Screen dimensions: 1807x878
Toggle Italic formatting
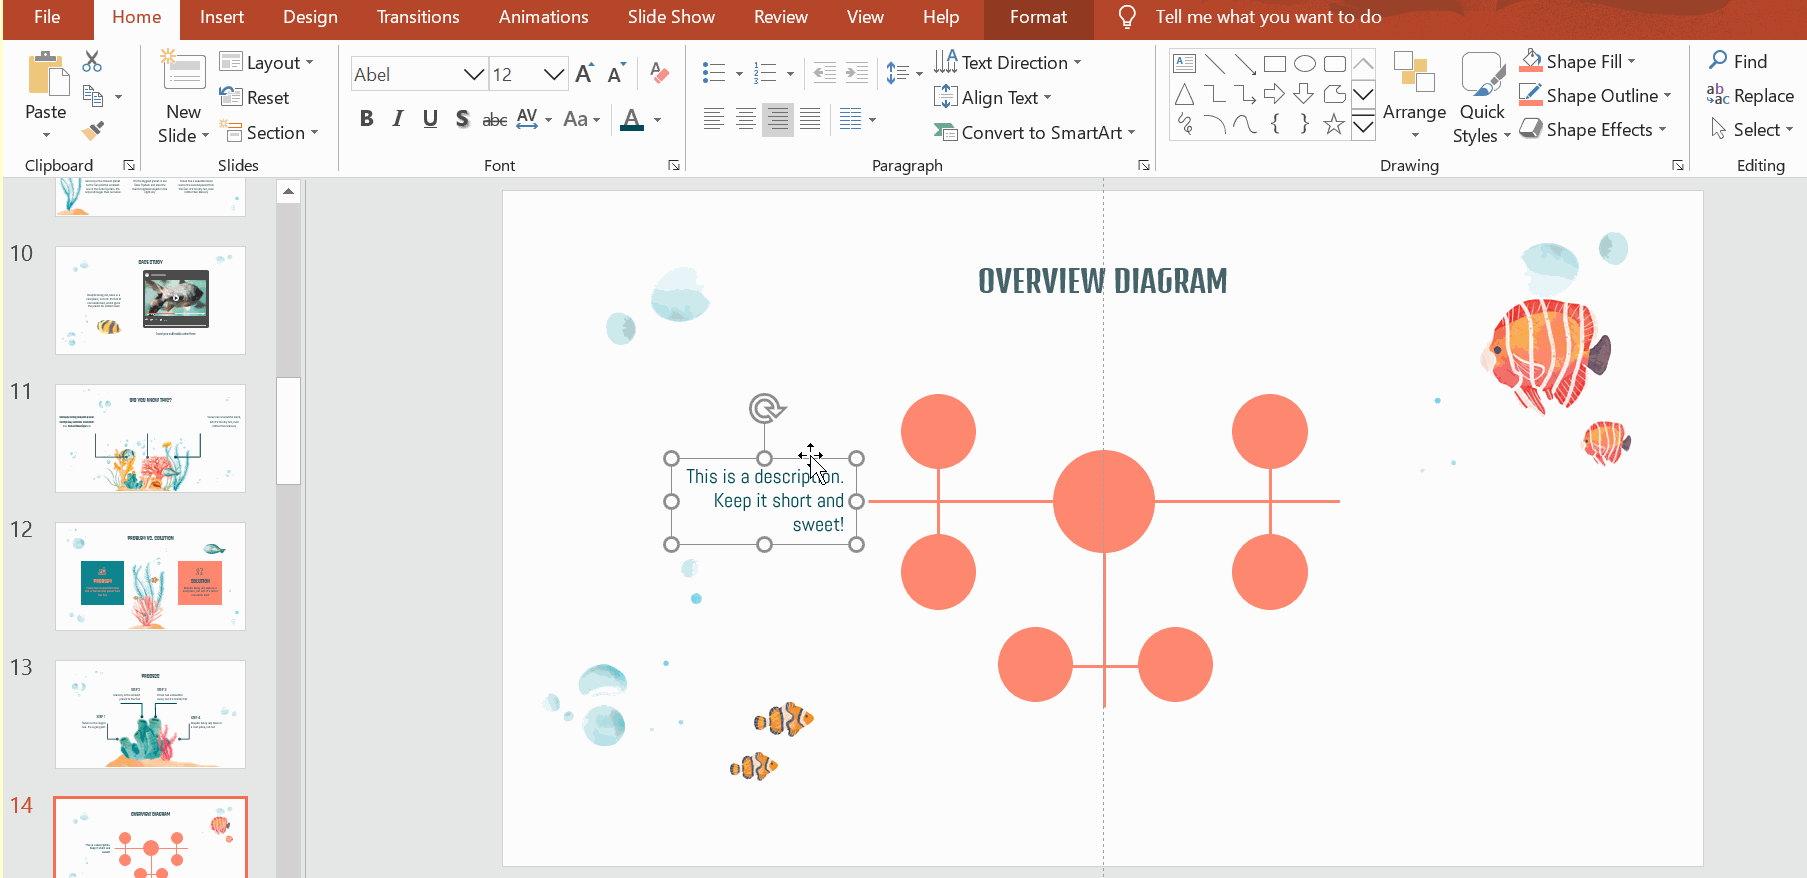(x=398, y=119)
